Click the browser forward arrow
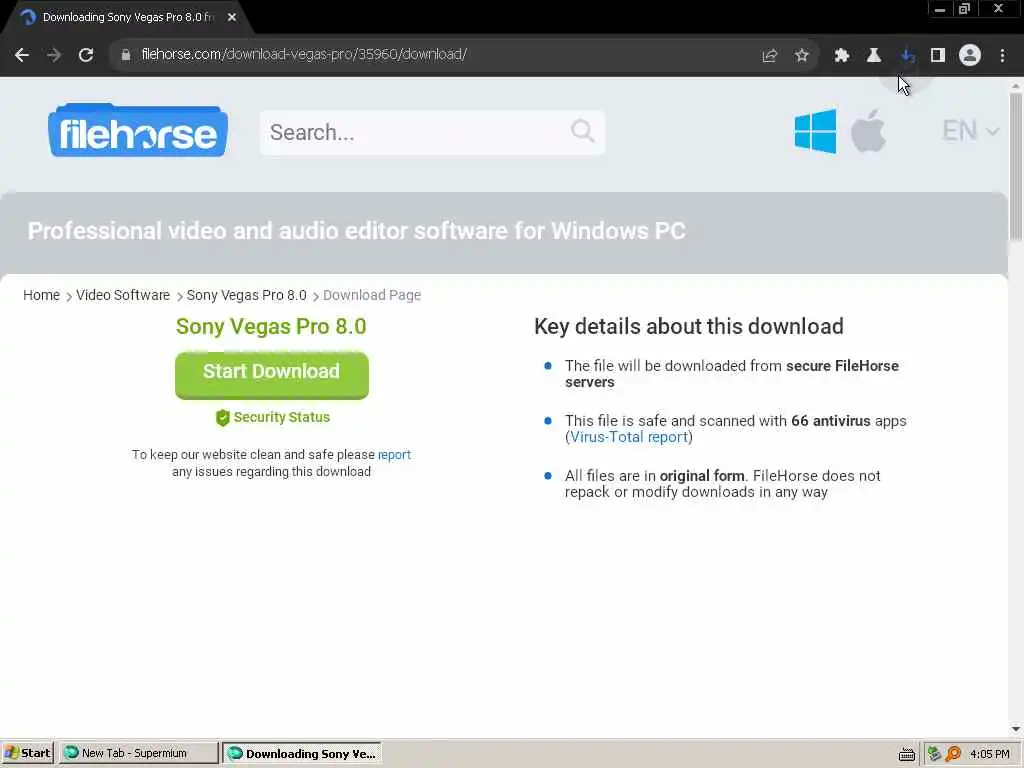The width and height of the screenshot is (1024, 768). tap(54, 55)
